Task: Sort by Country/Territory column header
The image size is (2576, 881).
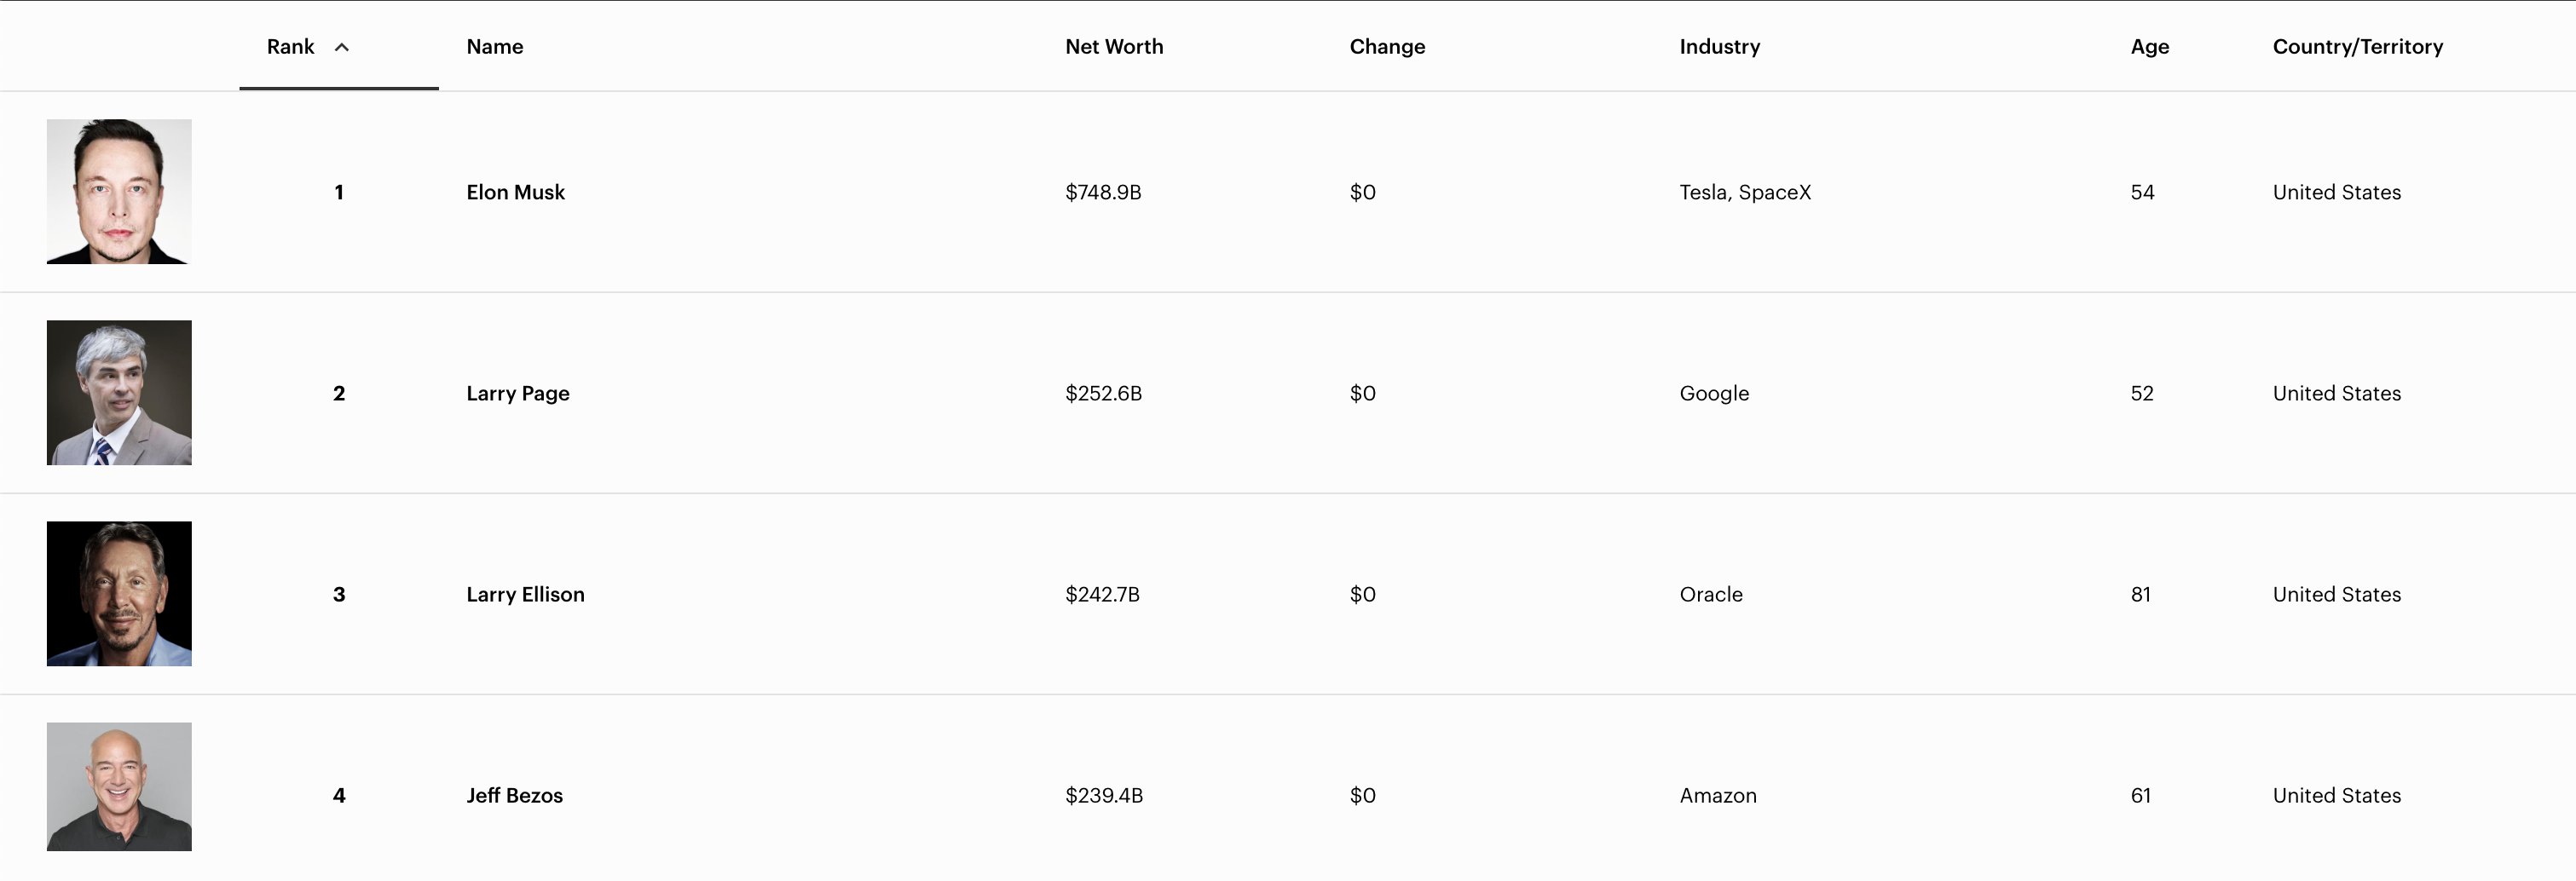Action: [x=2357, y=47]
